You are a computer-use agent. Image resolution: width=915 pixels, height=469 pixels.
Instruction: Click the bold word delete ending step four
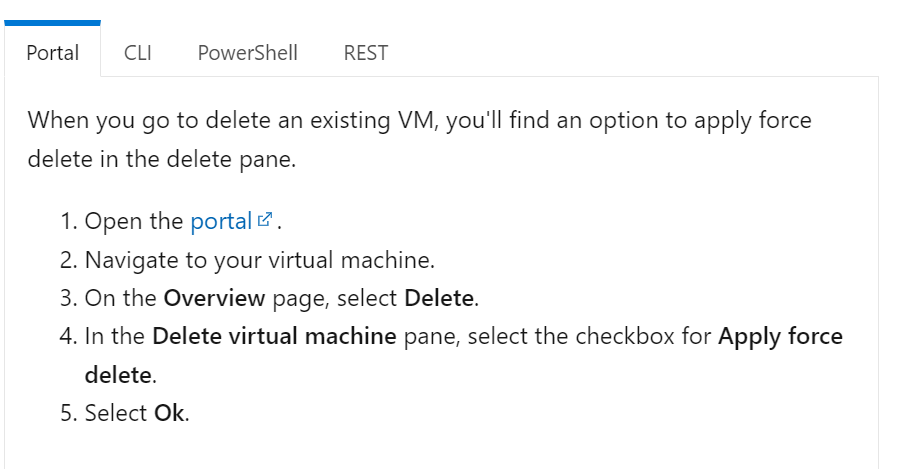click(x=118, y=374)
